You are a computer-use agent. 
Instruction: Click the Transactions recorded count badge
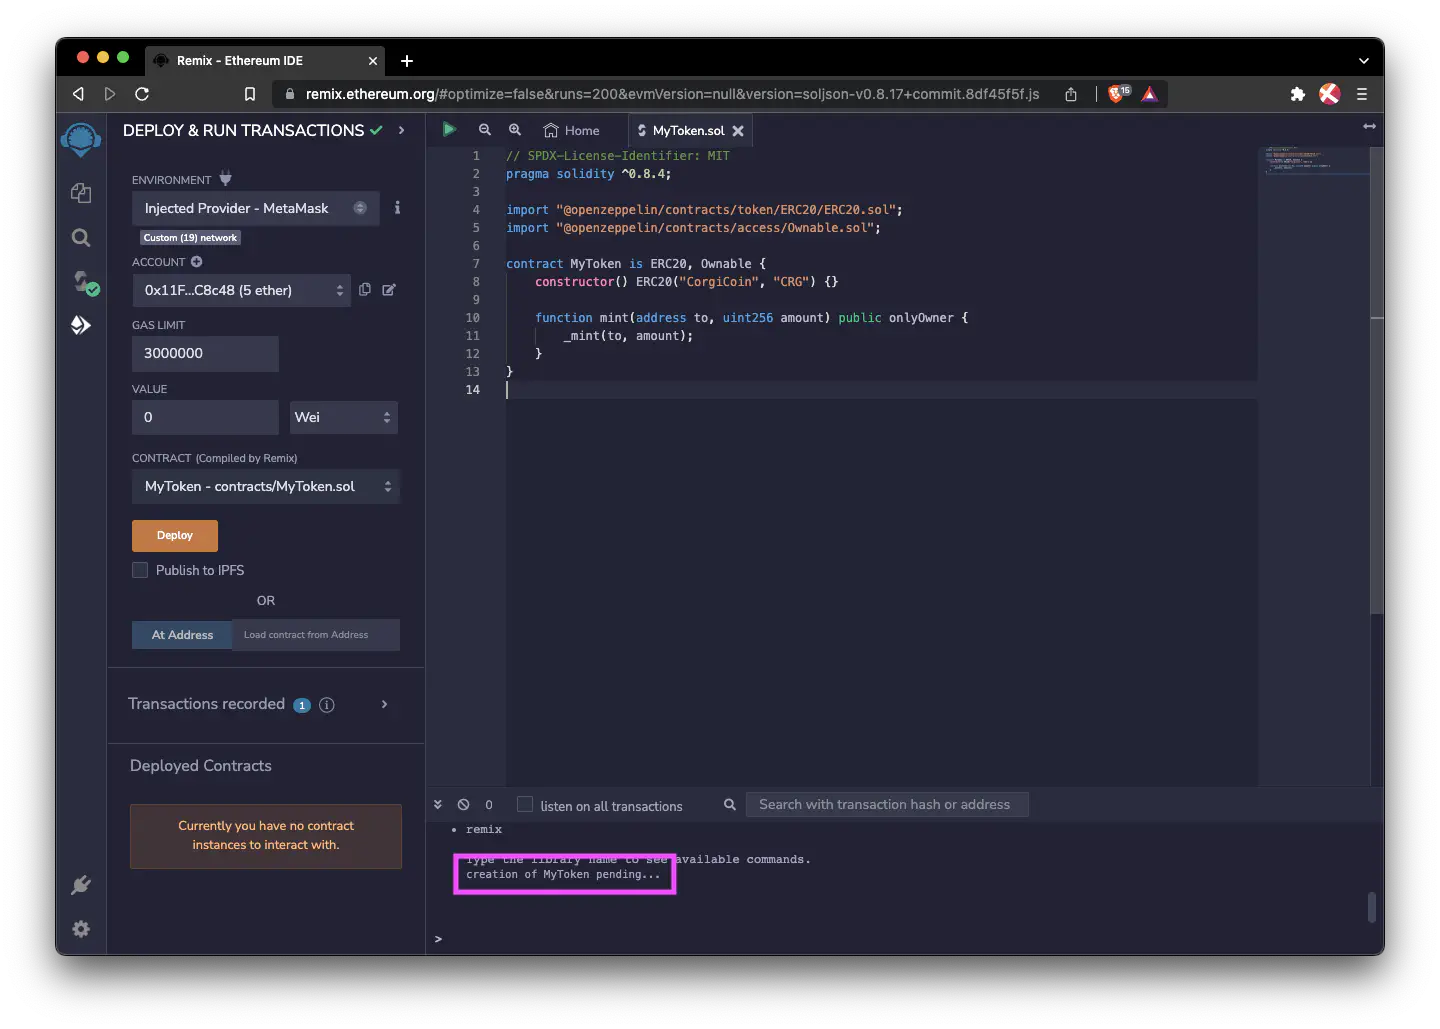click(302, 705)
